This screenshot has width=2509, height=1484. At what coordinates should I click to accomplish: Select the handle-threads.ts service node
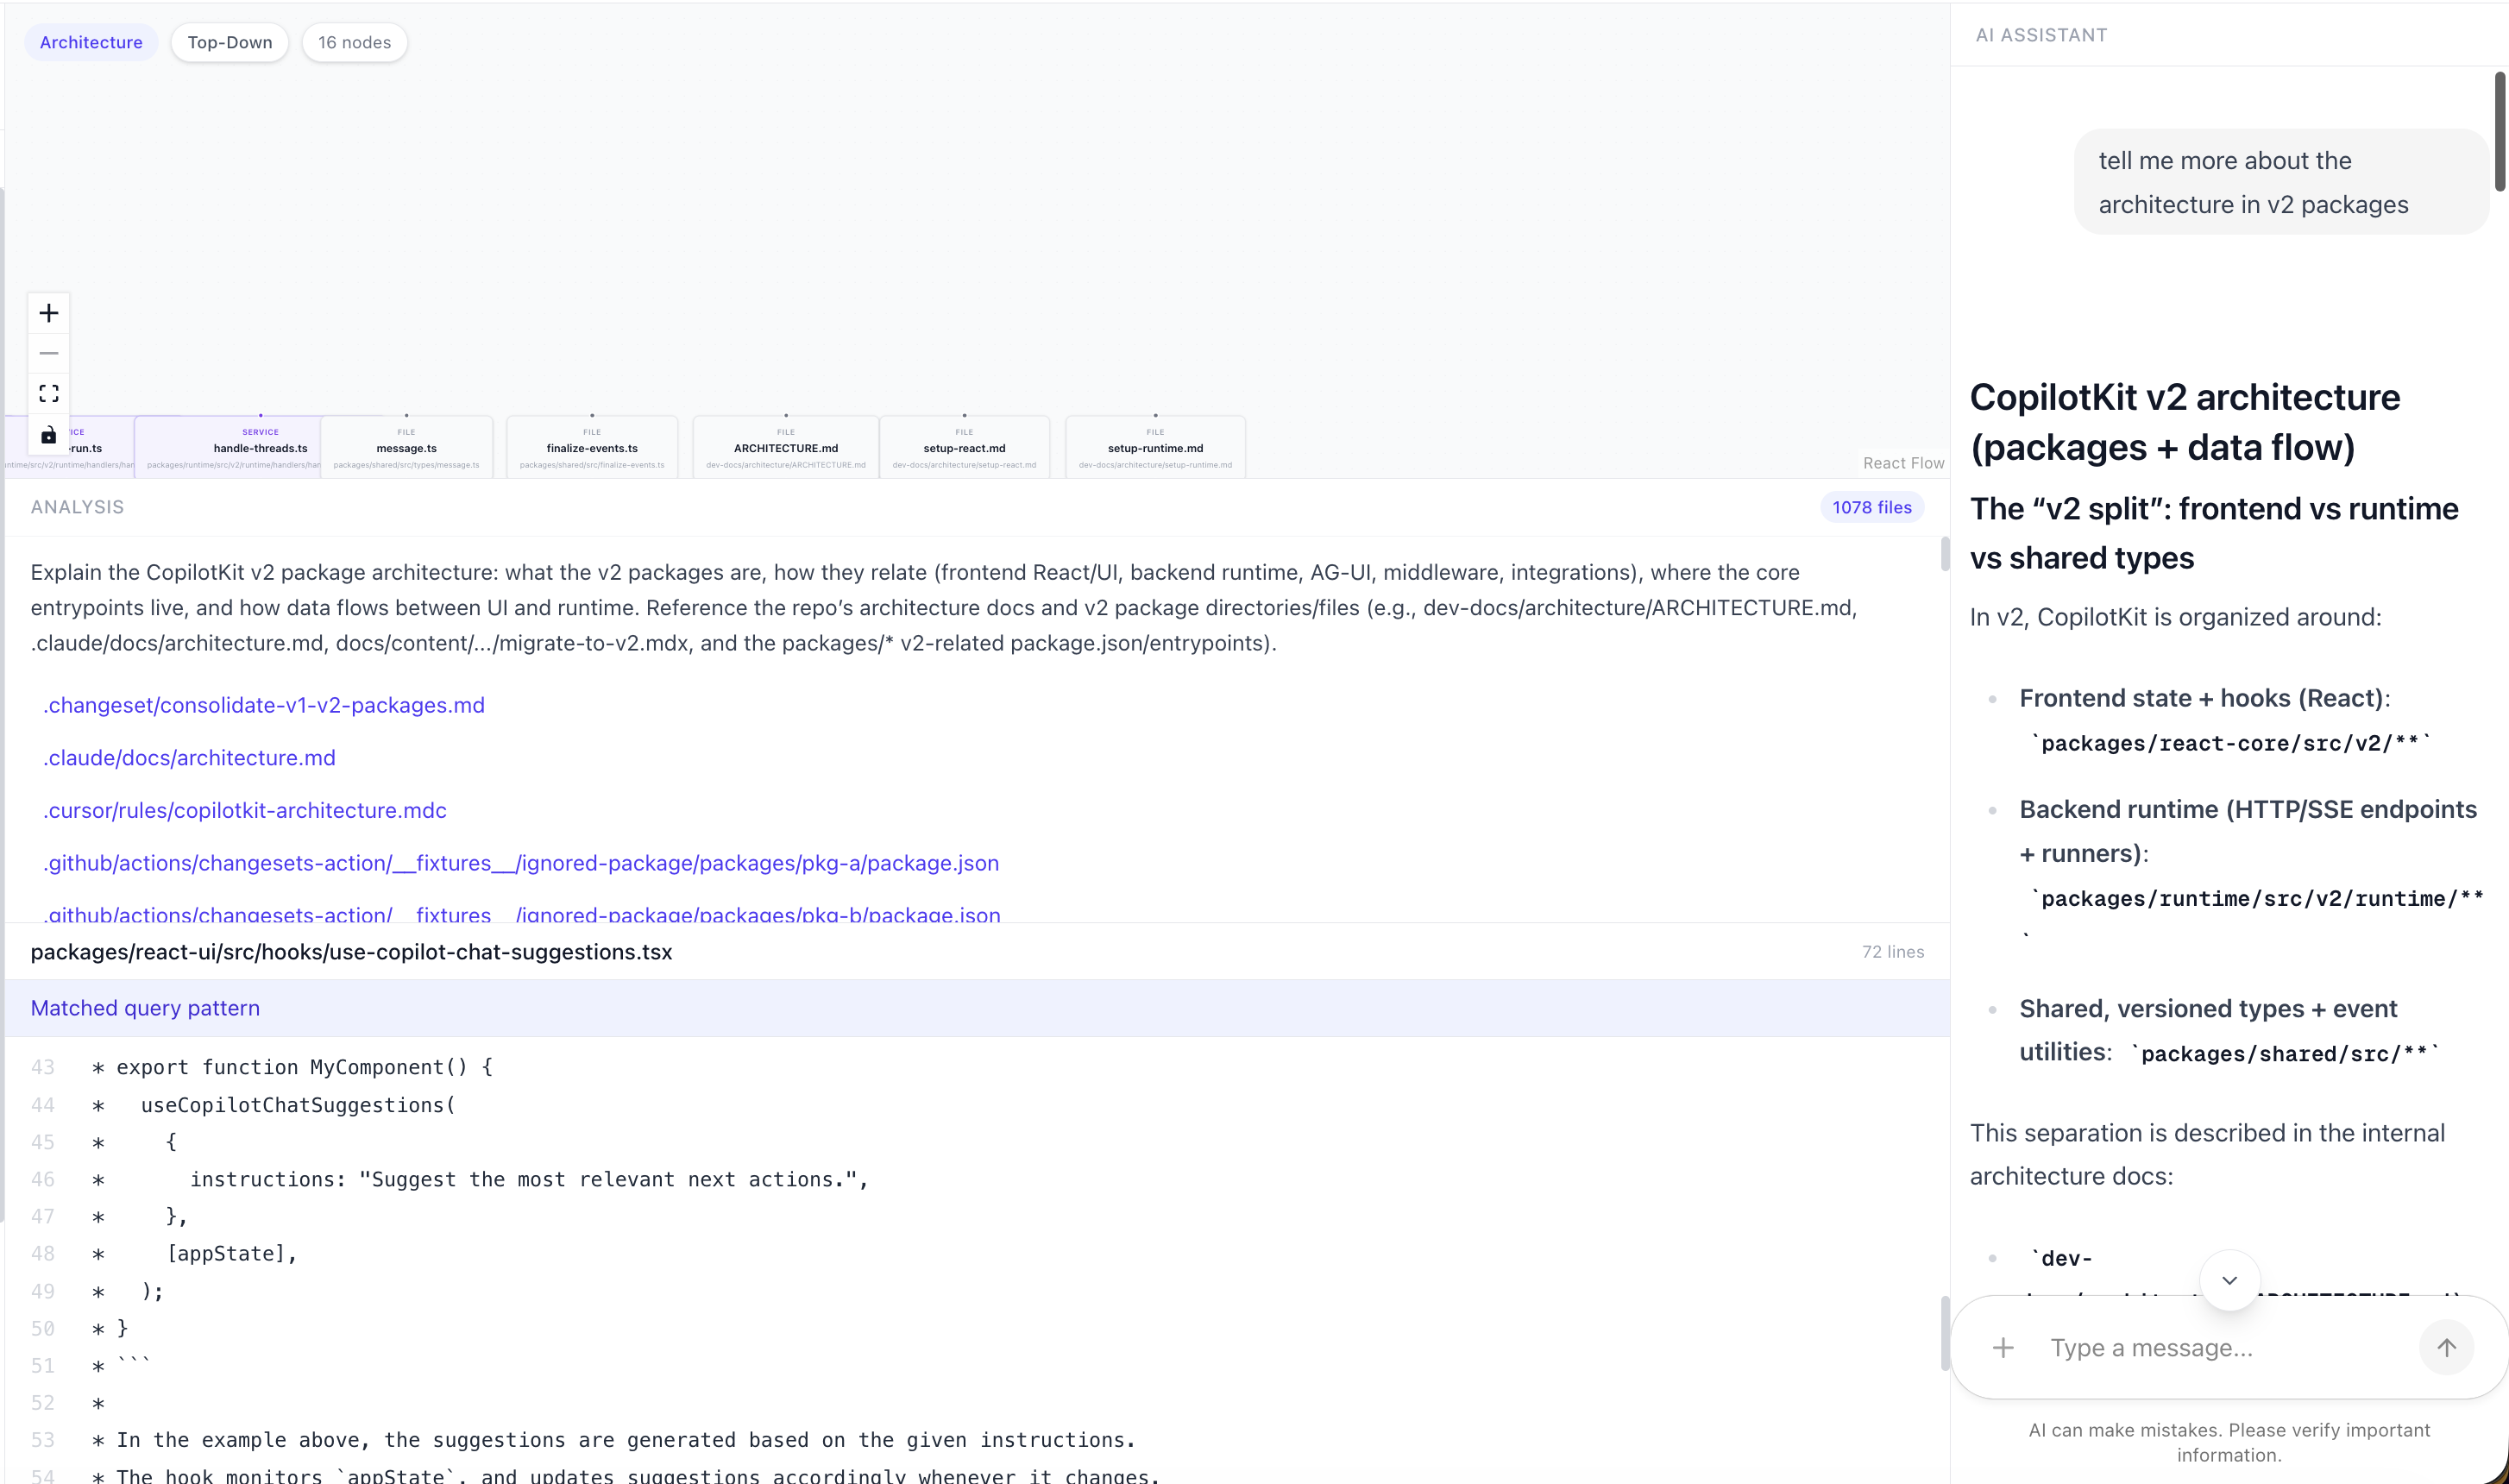[x=260, y=448]
